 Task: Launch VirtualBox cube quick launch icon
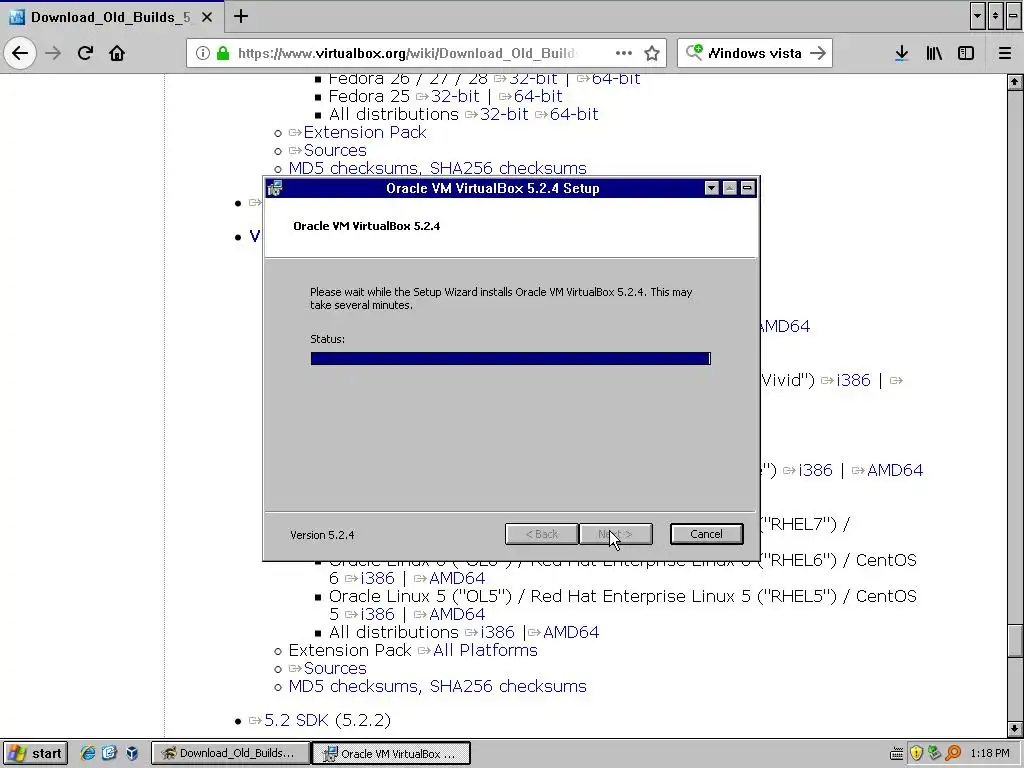pos(132,753)
